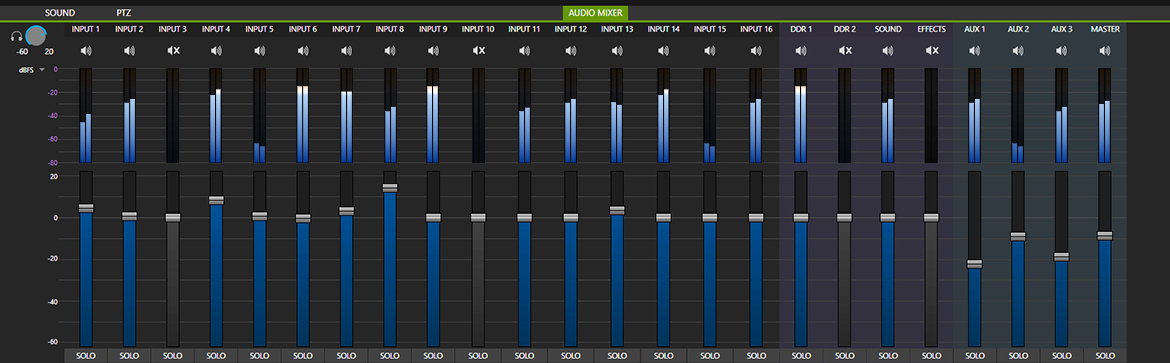Click SOLO under AUX 2

pos(1018,356)
